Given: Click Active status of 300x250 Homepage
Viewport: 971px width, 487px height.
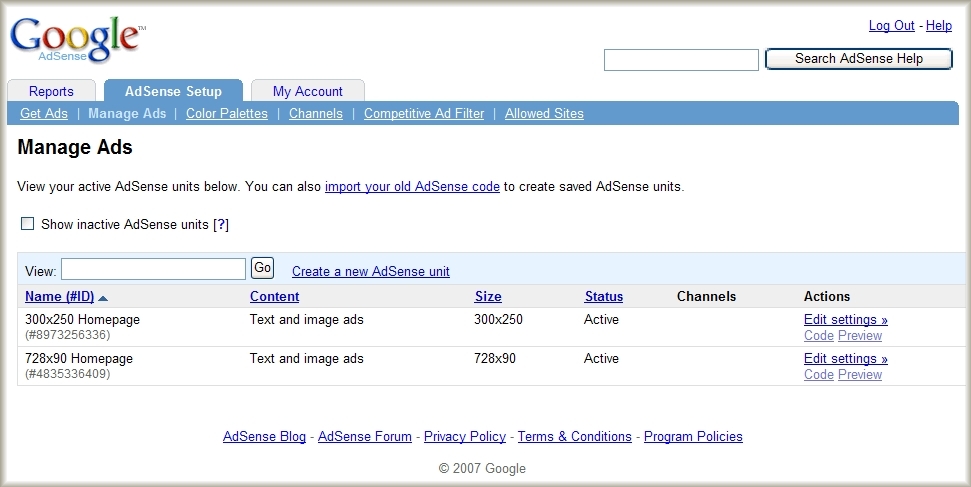Looking at the screenshot, I should pos(601,320).
